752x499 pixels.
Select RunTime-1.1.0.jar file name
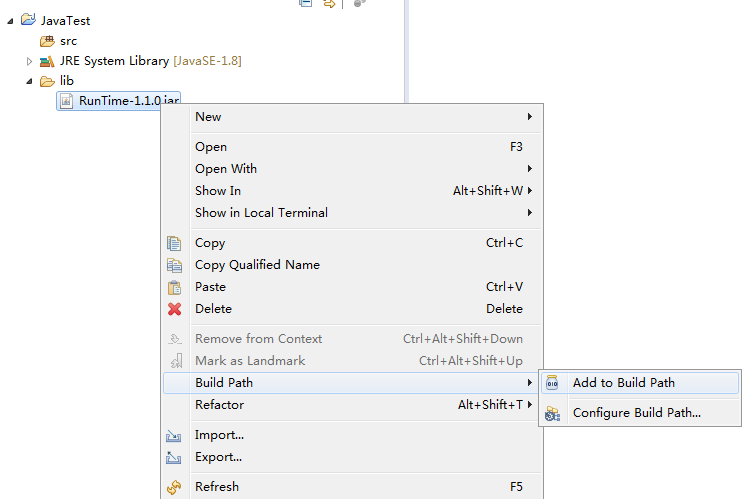coord(129,101)
